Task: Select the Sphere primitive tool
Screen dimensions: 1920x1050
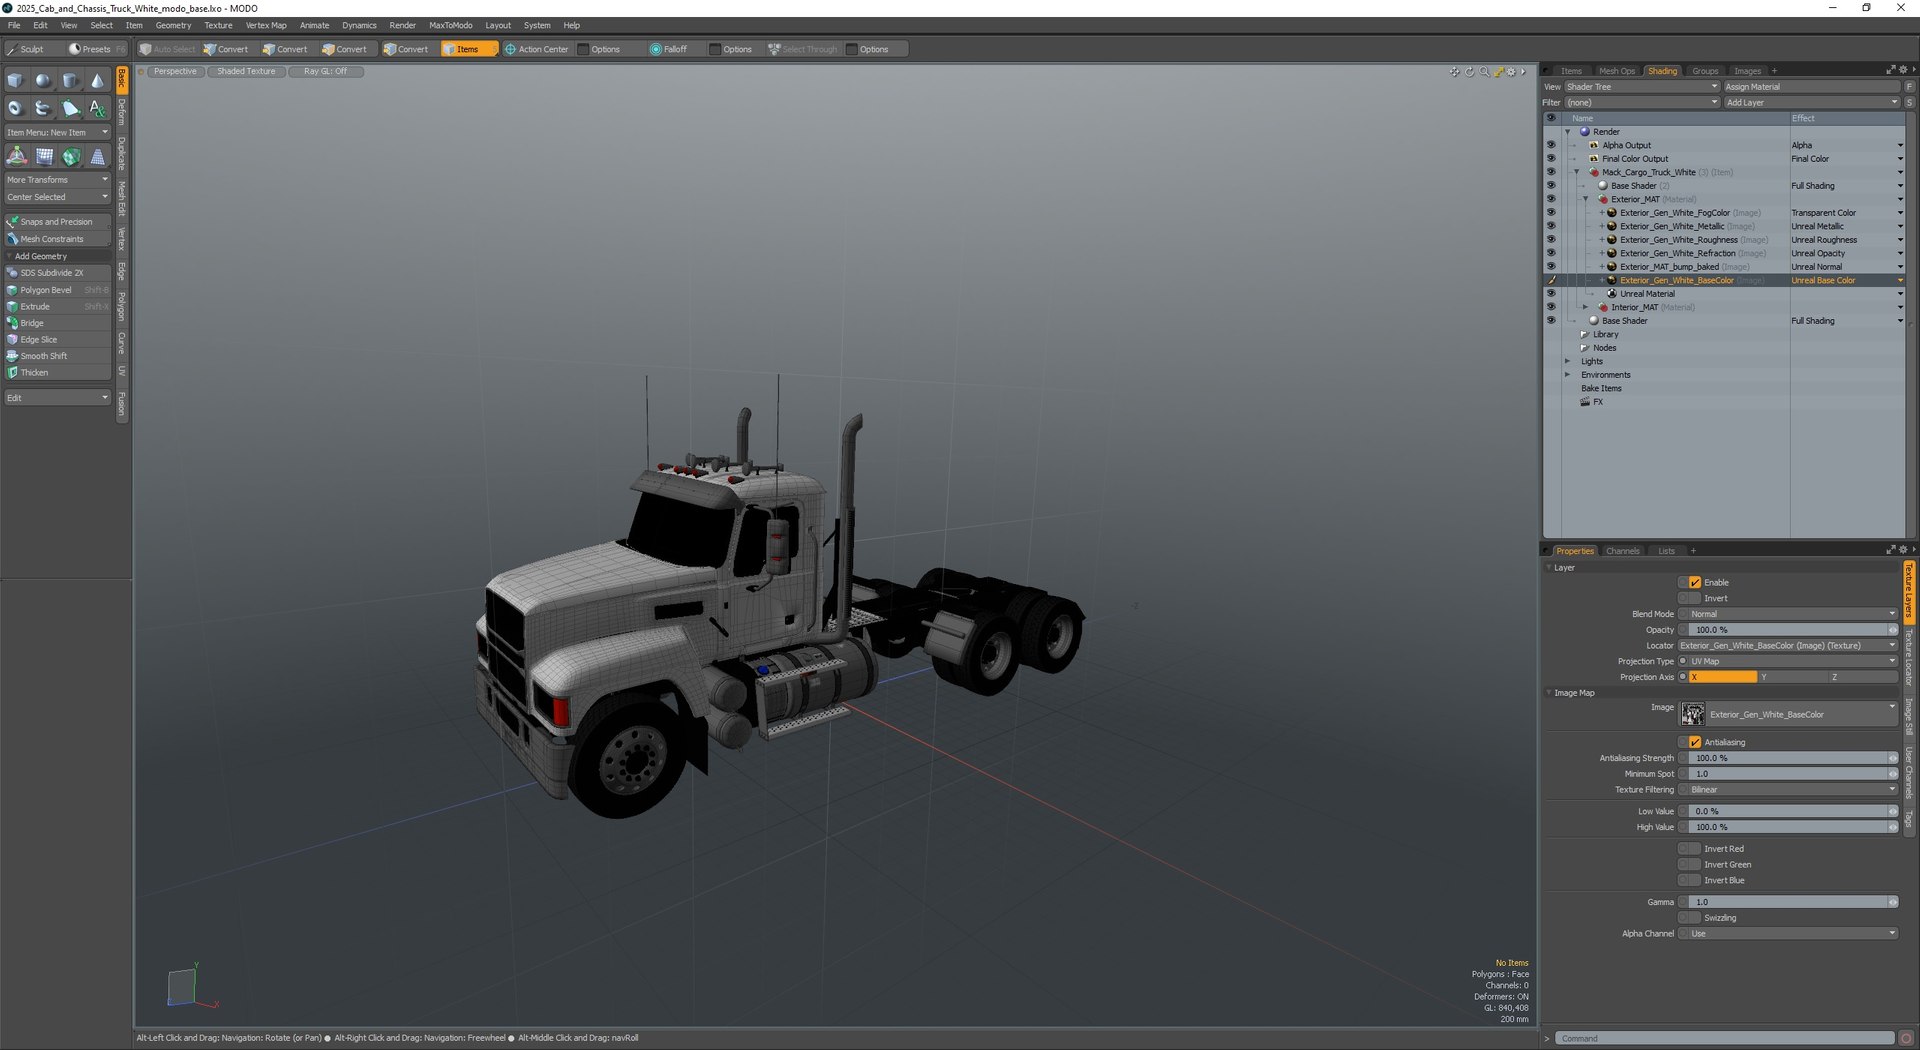Action: pyautogui.click(x=43, y=81)
